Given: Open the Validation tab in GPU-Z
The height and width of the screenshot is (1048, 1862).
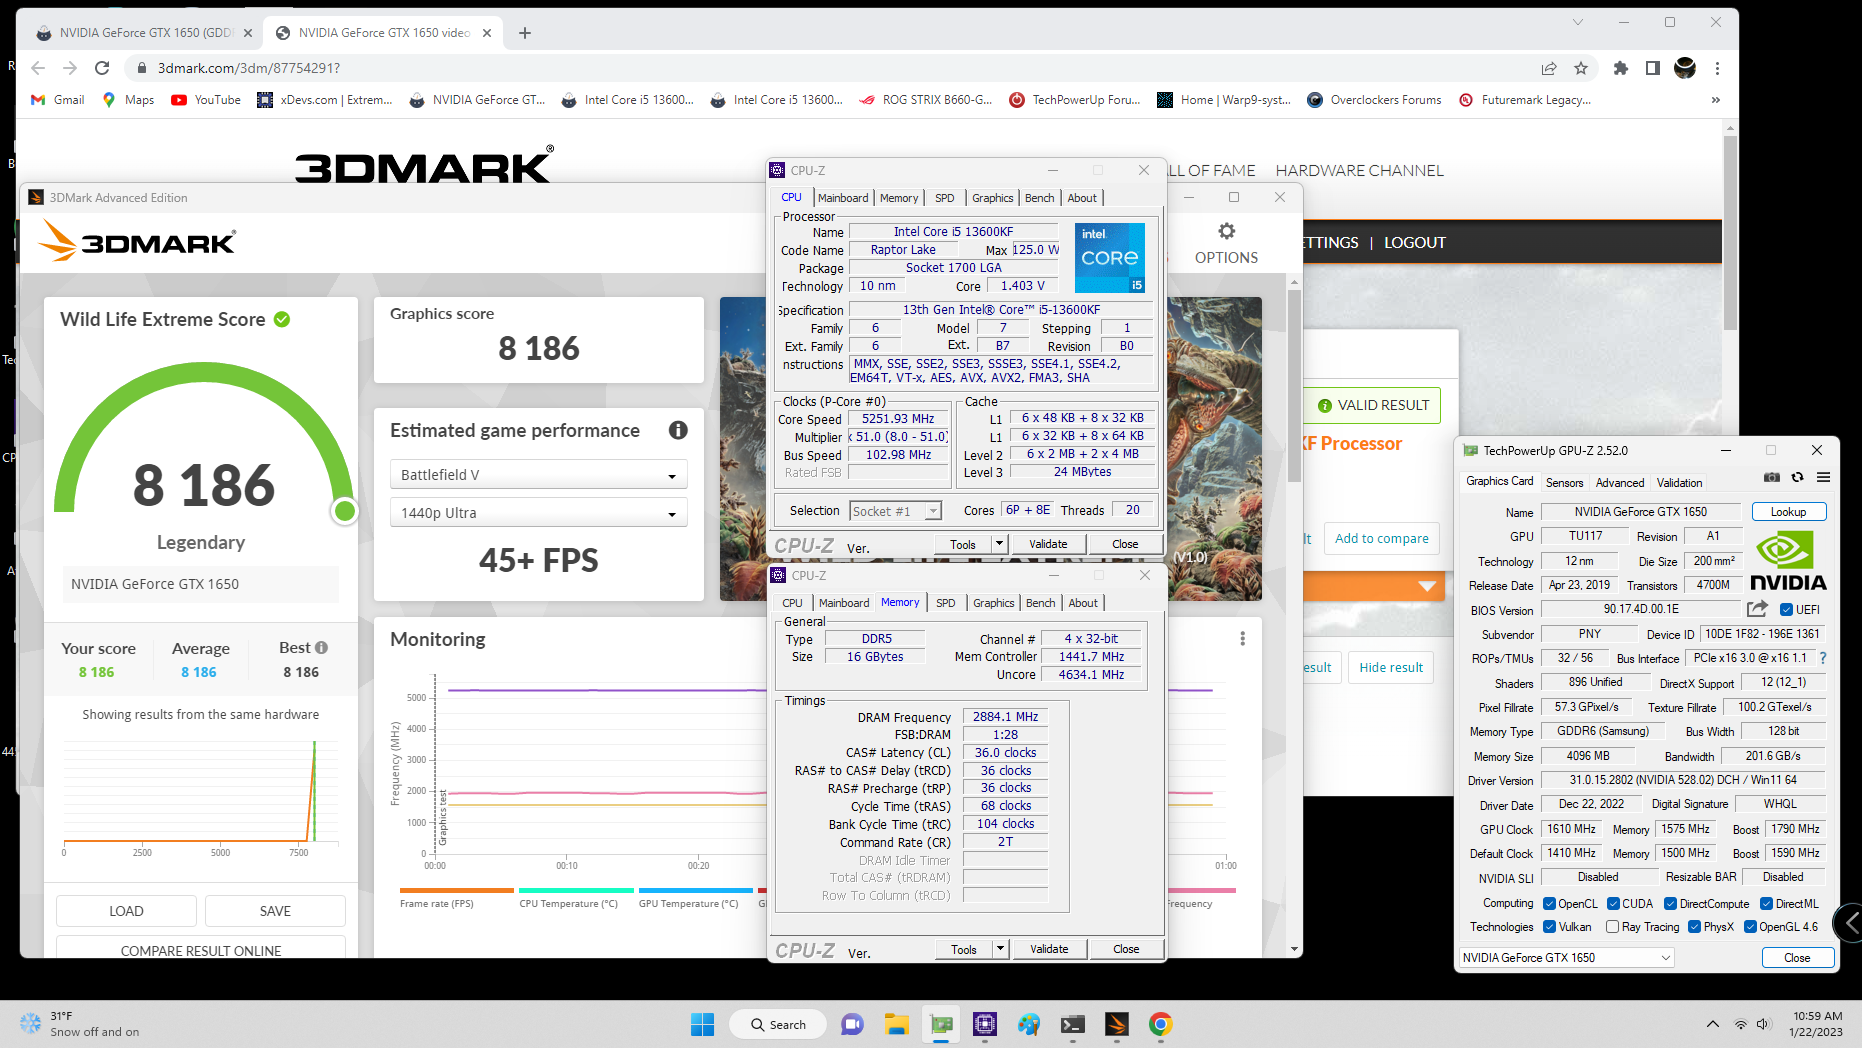Looking at the screenshot, I should point(1679,483).
